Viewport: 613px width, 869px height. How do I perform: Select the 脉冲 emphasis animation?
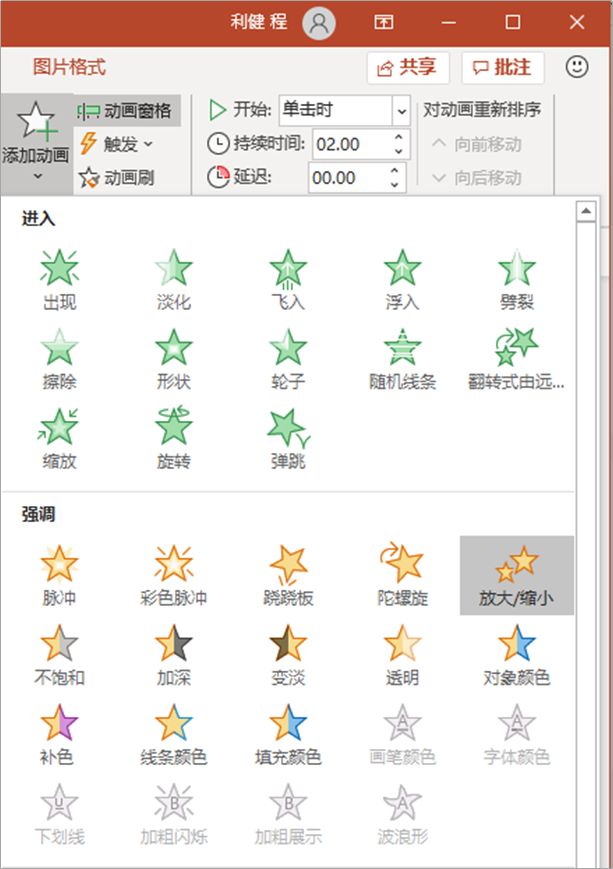click(x=59, y=575)
